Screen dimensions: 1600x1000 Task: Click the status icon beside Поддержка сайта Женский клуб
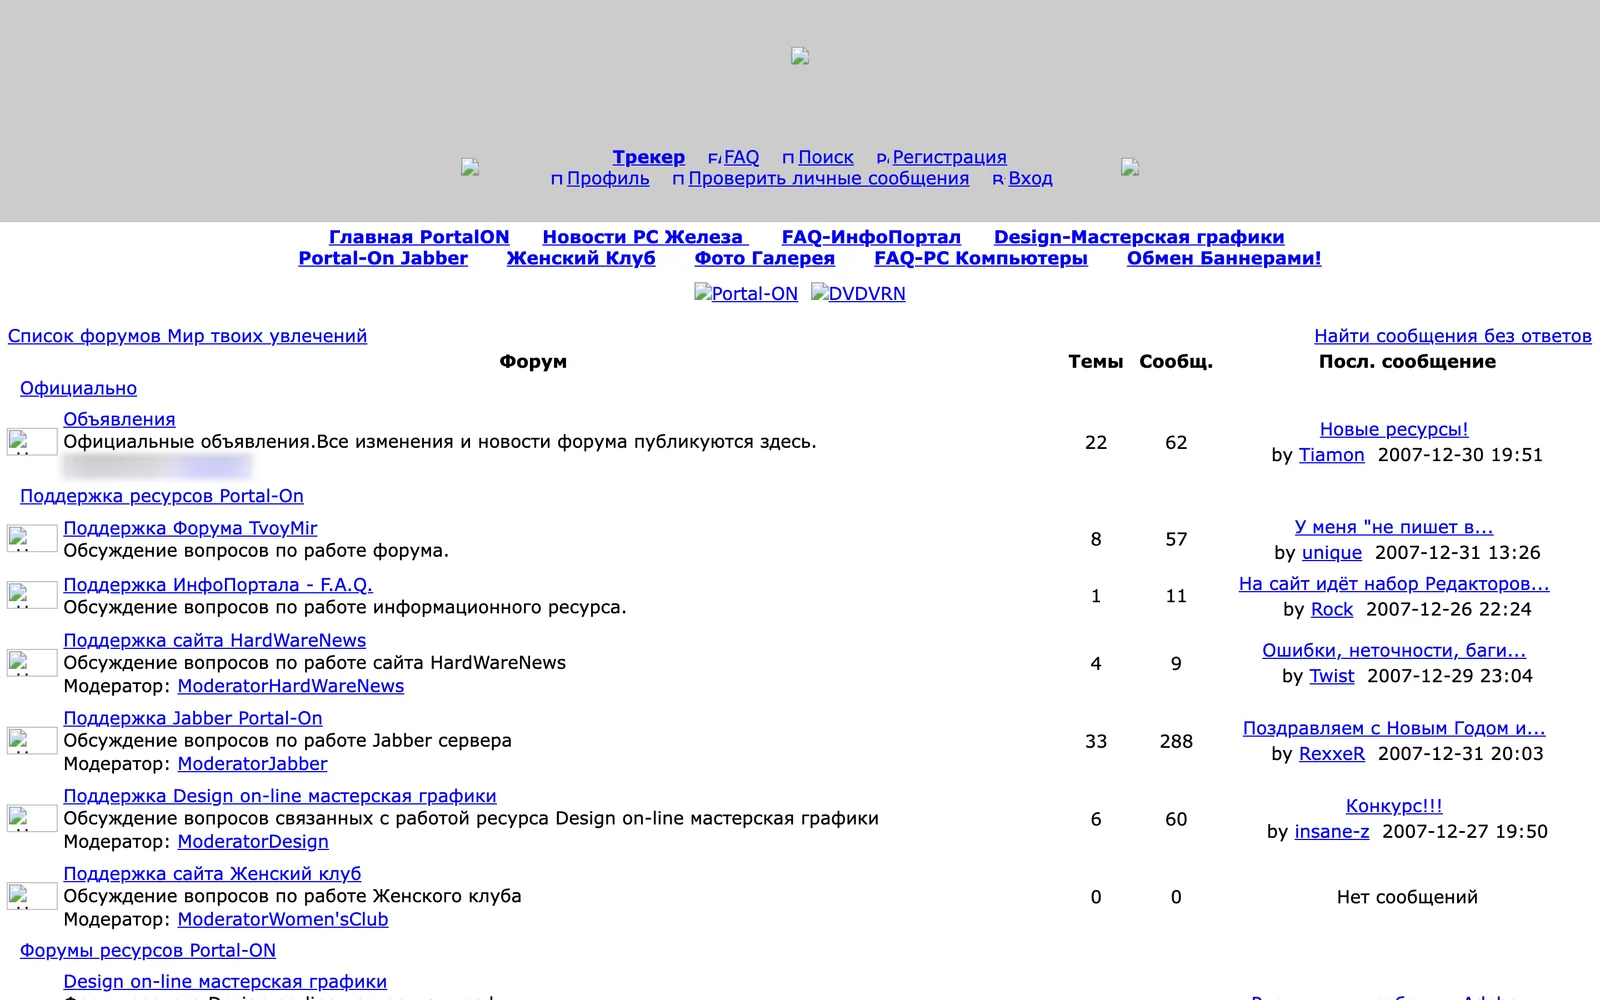pos(32,897)
